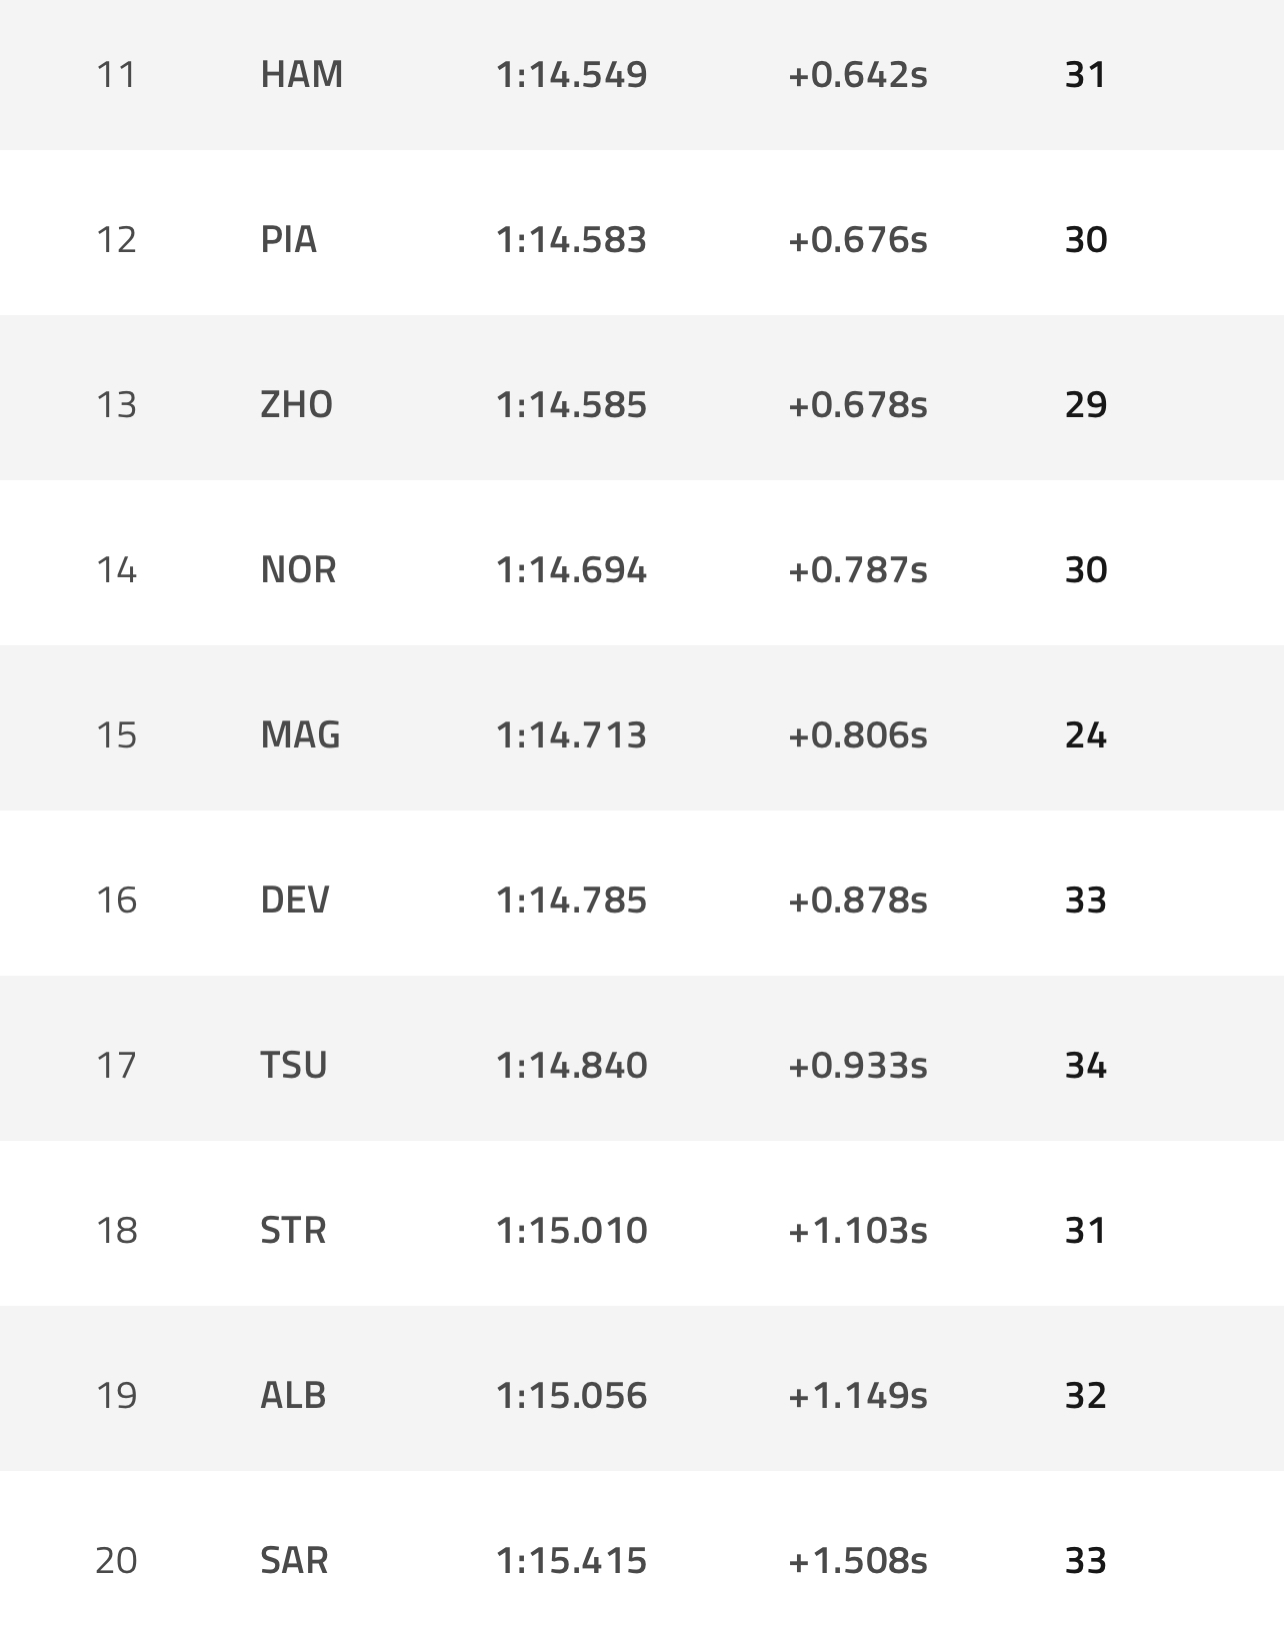This screenshot has width=1284, height=1640.
Task: Click the lap count 24
Action: pyautogui.click(x=1085, y=735)
